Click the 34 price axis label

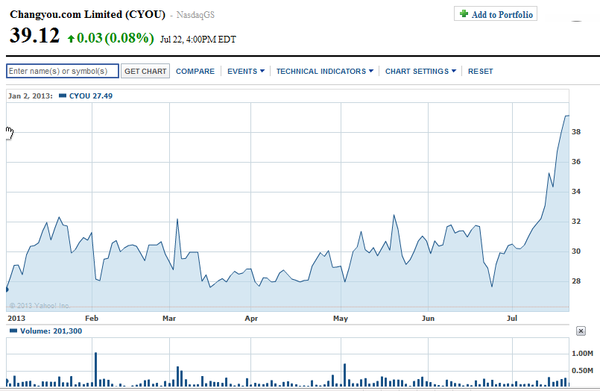coord(576,192)
